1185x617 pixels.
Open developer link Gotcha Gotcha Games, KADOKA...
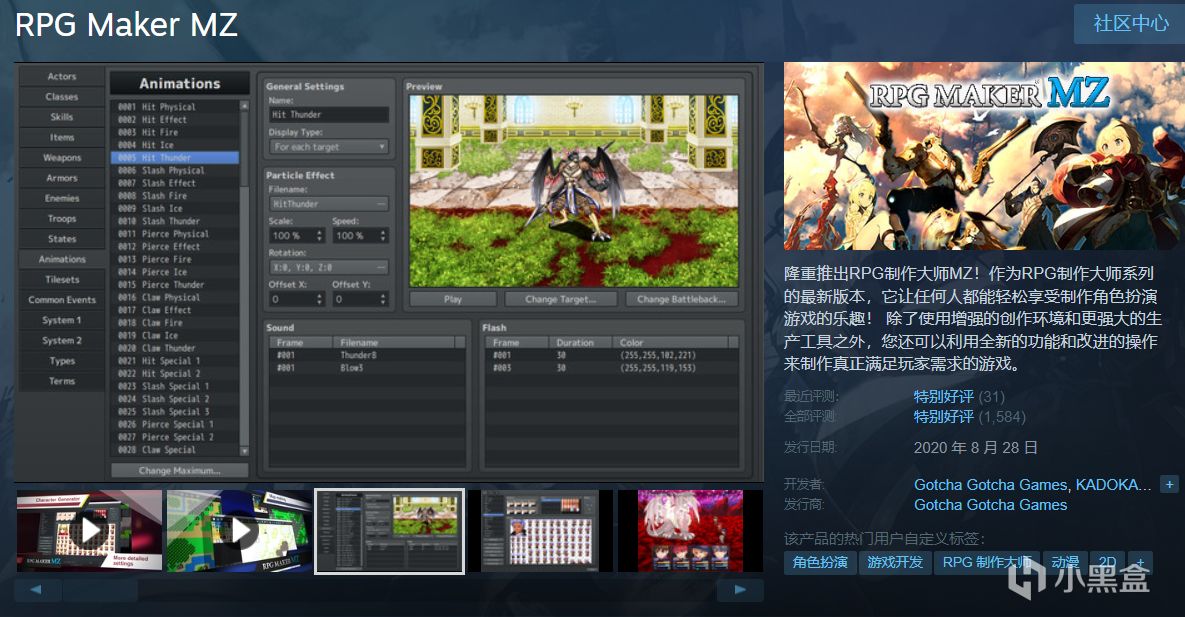click(x=1032, y=485)
